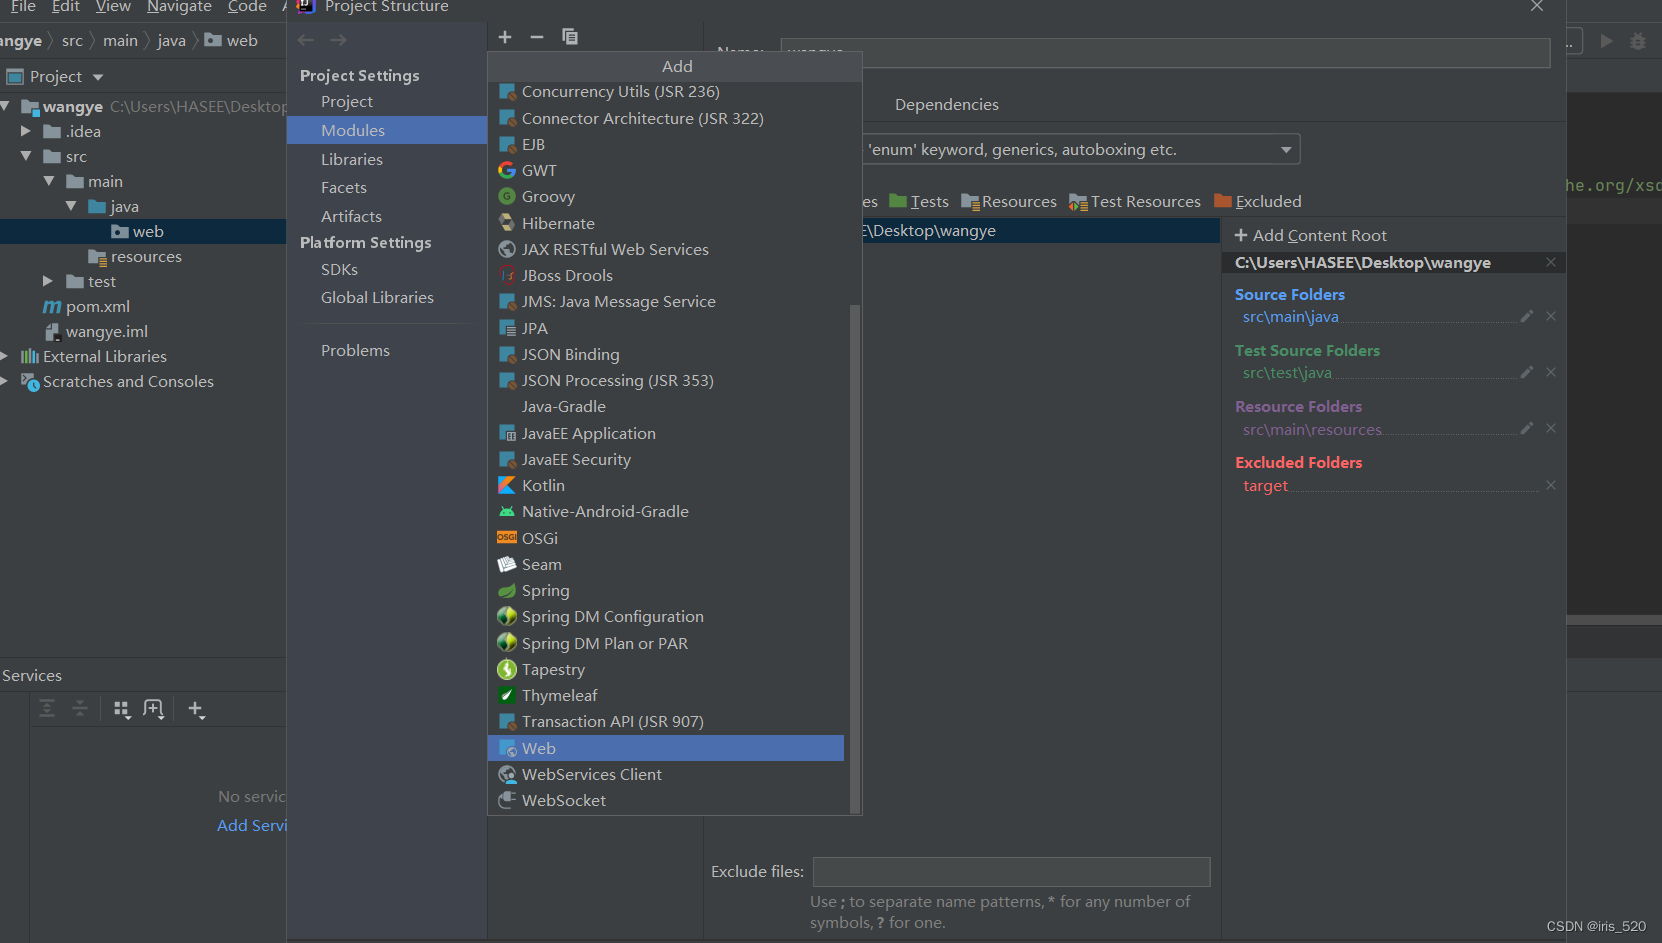The height and width of the screenshot is (943, 1662).
Task: Click the Exclude files input field
Action: tap(1011, 872)
